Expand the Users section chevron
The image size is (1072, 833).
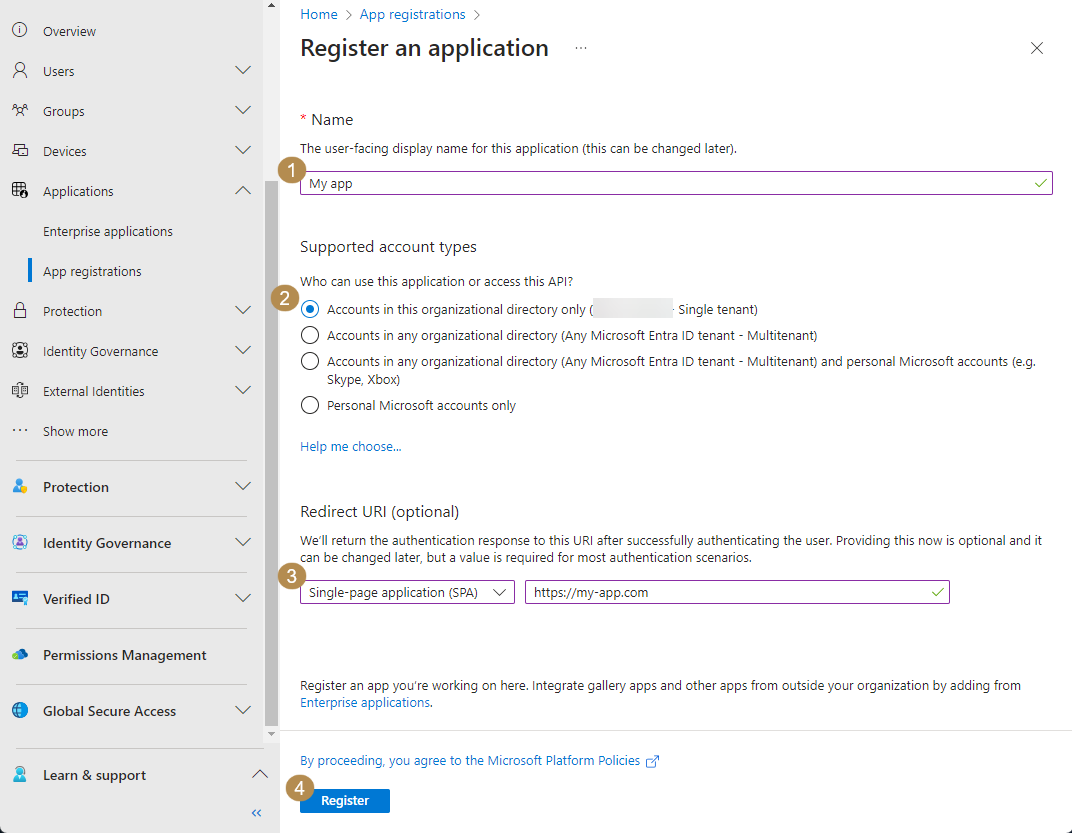pyautogui.click(x=243, y=71)
